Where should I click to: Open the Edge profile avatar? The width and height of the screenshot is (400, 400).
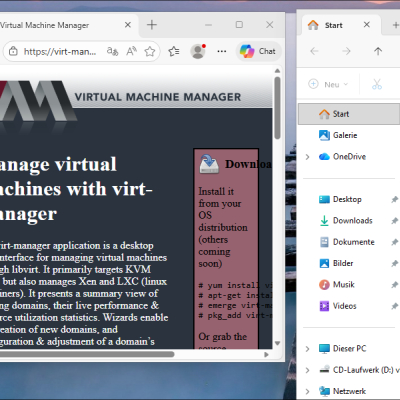tap(198, 51)
